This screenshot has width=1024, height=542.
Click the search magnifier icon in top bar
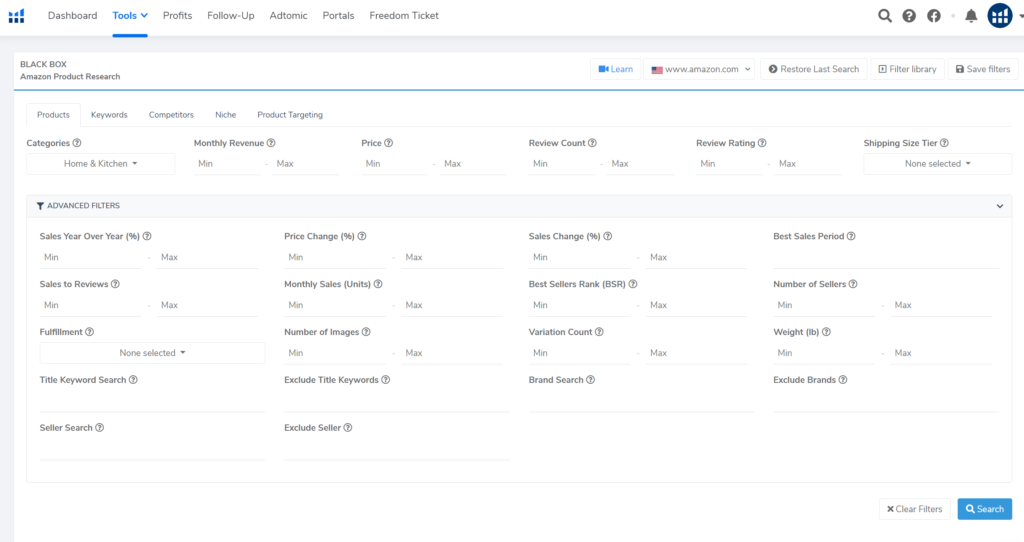884,16
